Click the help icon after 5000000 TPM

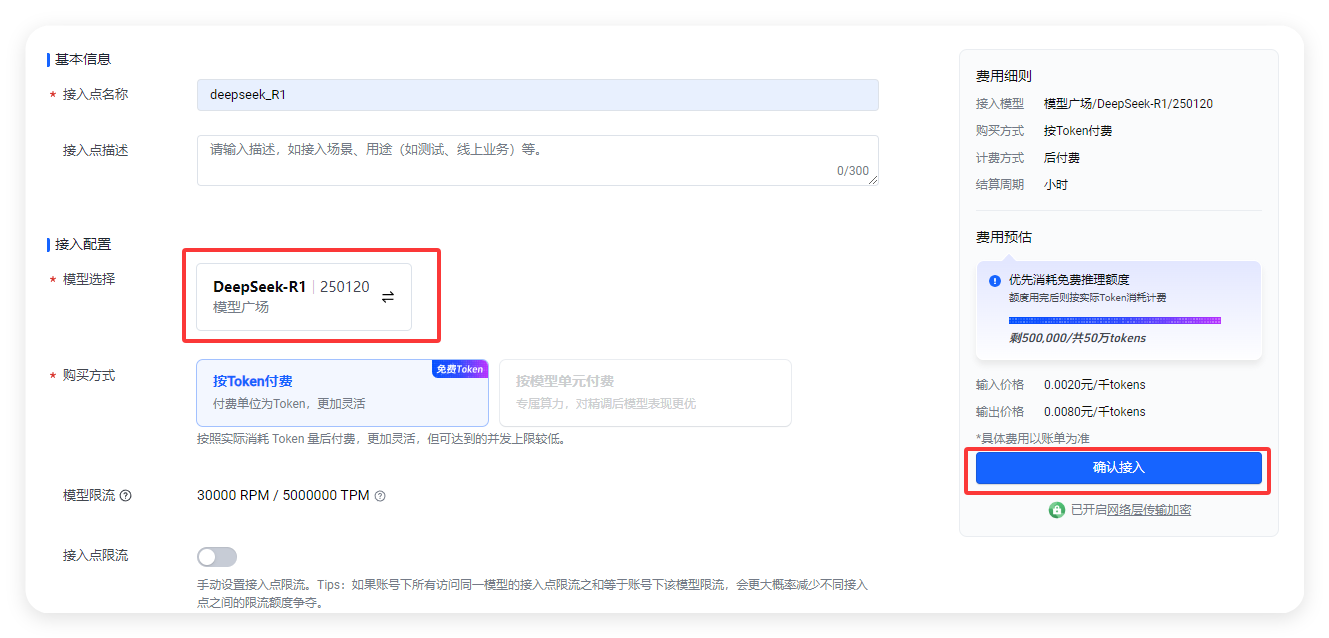(380, 496)
